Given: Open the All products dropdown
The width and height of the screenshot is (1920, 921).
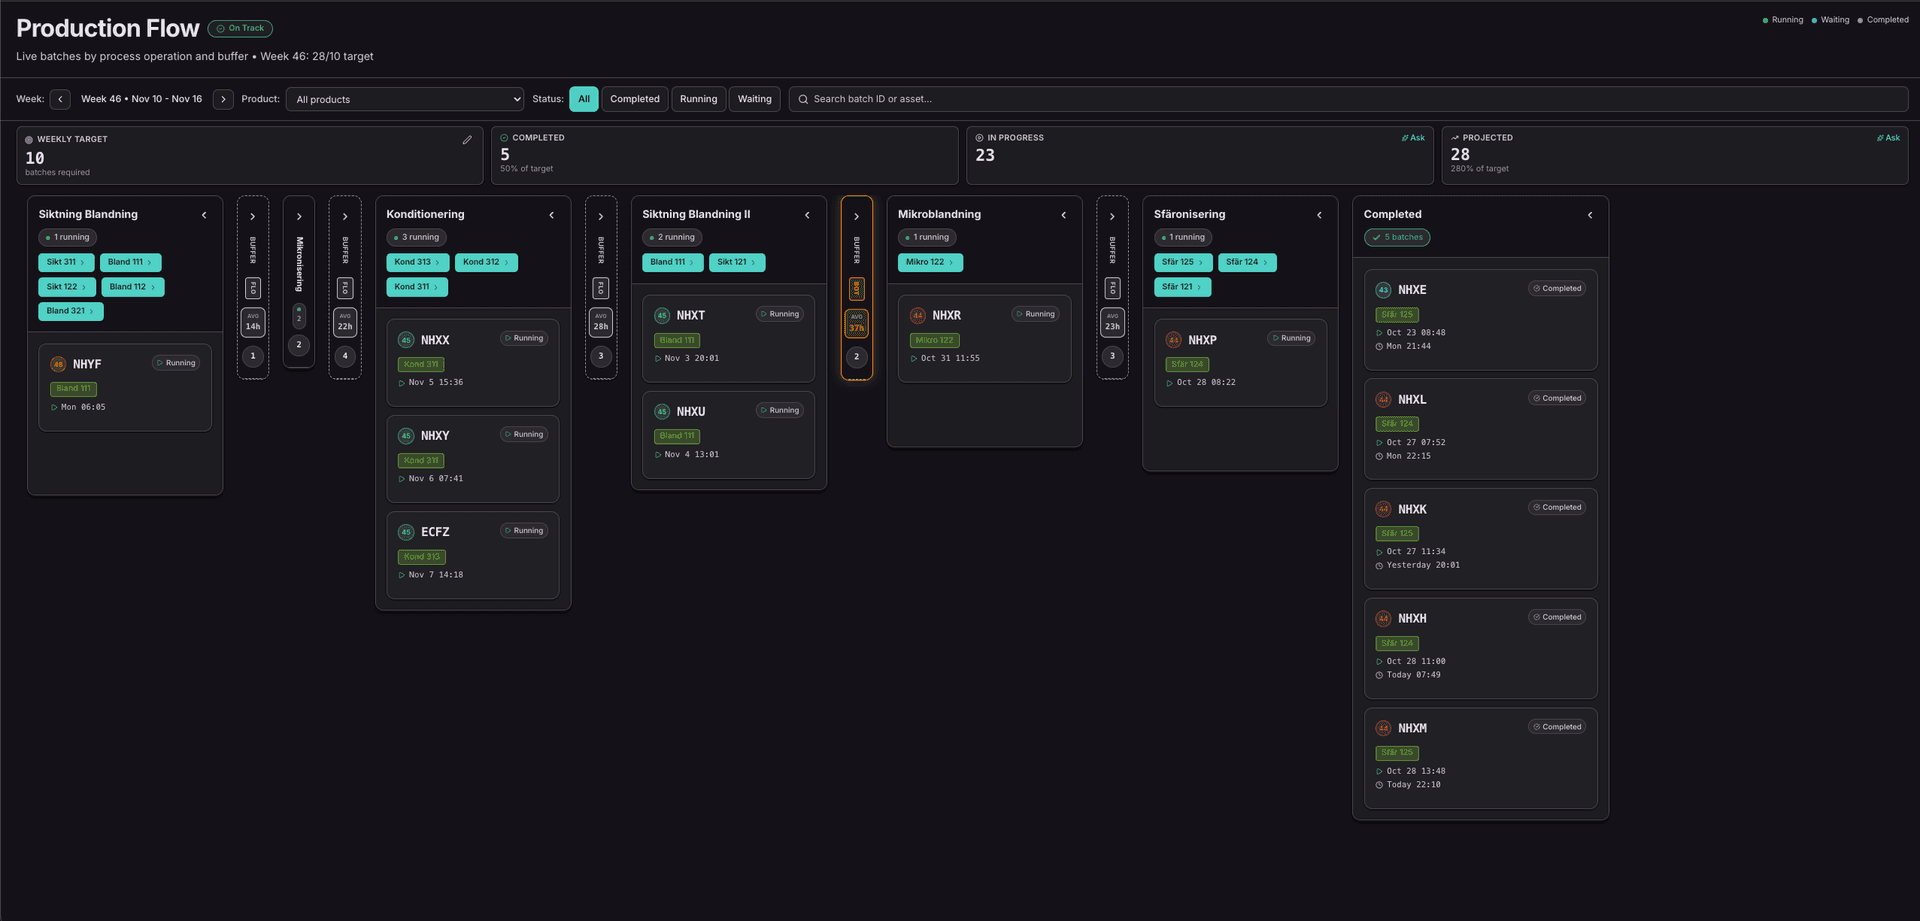Looking at the screenshot, I should click(x=404, y=99).
